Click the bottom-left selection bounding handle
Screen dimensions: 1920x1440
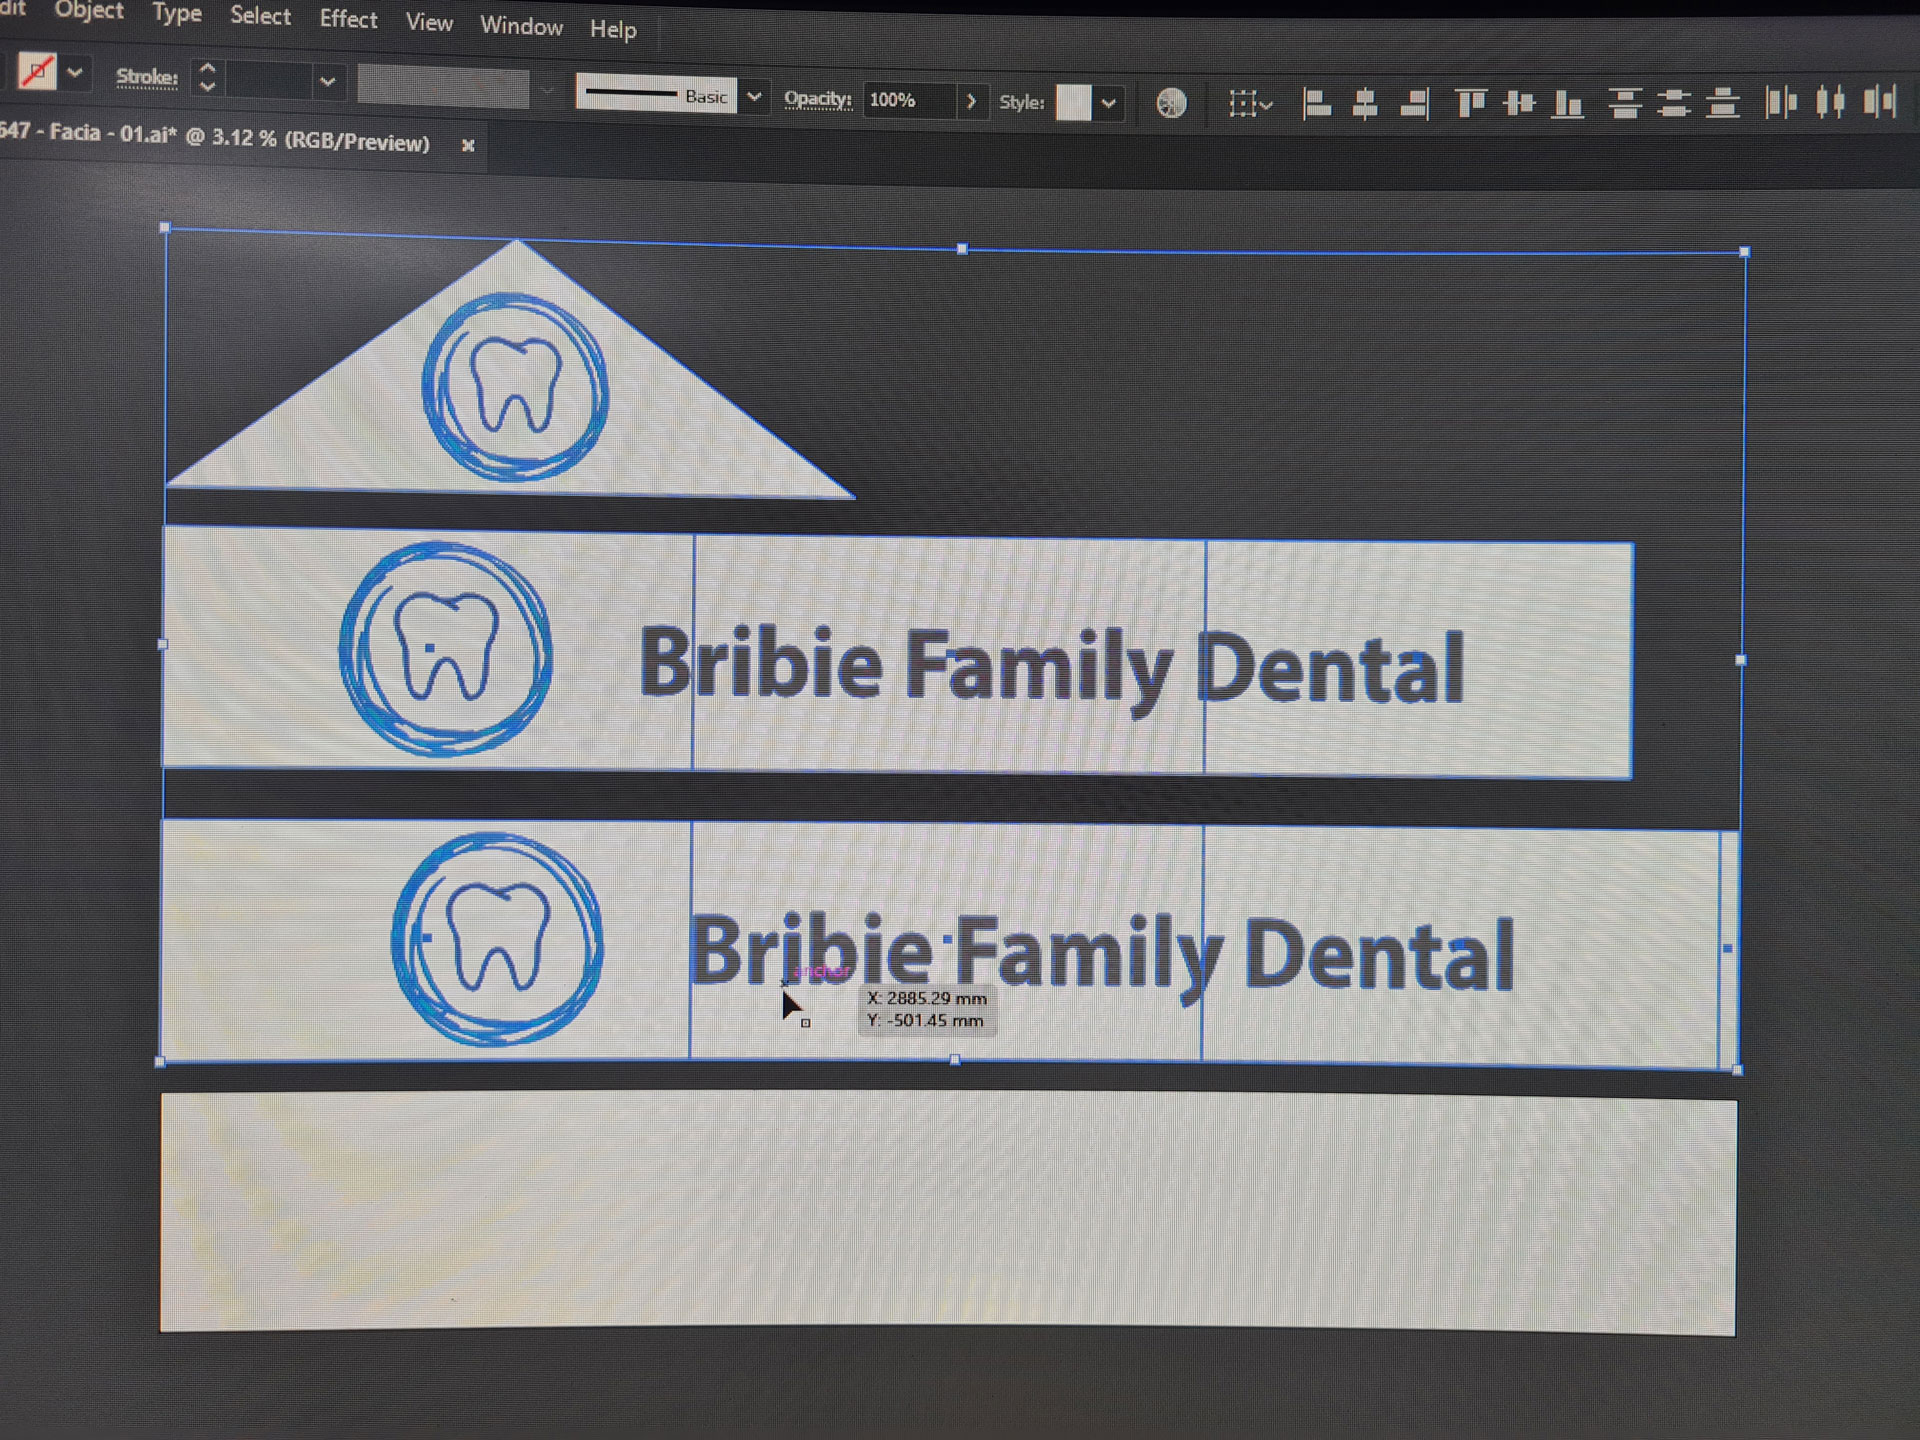pyautogui.click(x=160, y=1062)
